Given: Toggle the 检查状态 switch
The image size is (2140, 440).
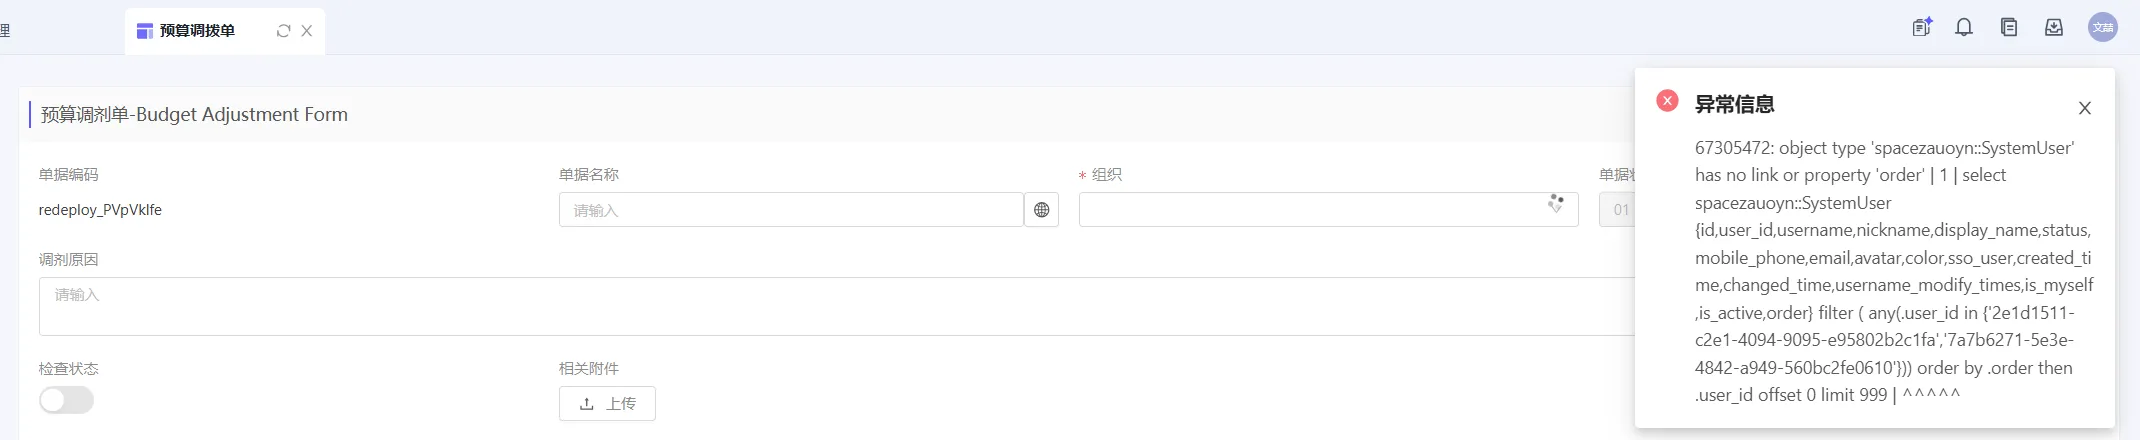Looking at the screenshot, I should click(66, 400).
